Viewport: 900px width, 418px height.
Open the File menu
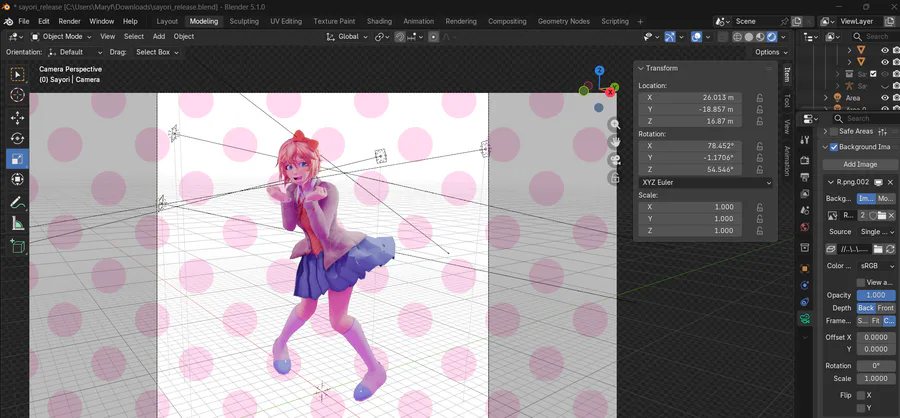[x=24, y=21]
